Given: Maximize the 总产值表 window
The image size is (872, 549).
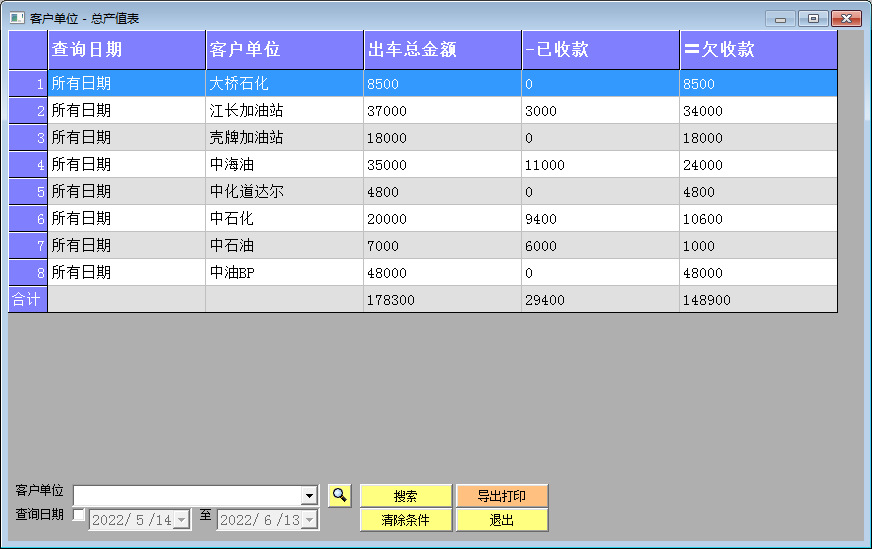Looking at the screenshot, I should [x=813, y=19].
